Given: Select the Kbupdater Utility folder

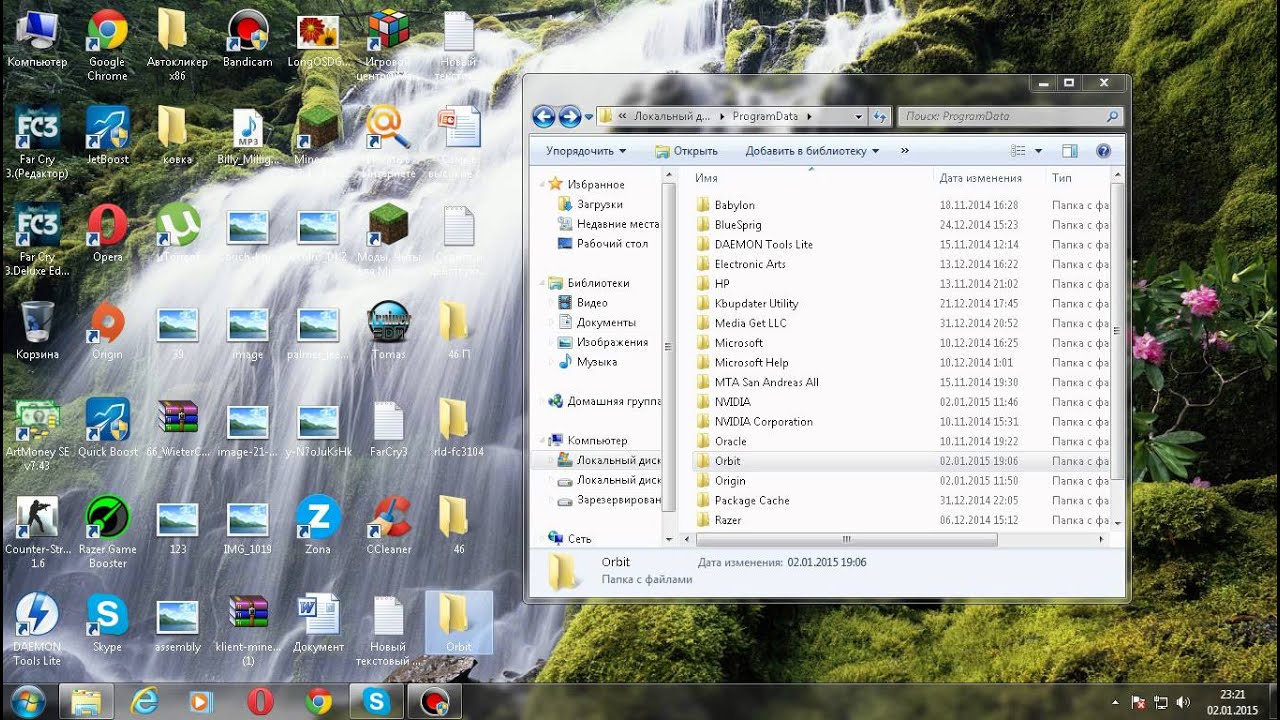Looking at the screenshot, I should point(747,303).
